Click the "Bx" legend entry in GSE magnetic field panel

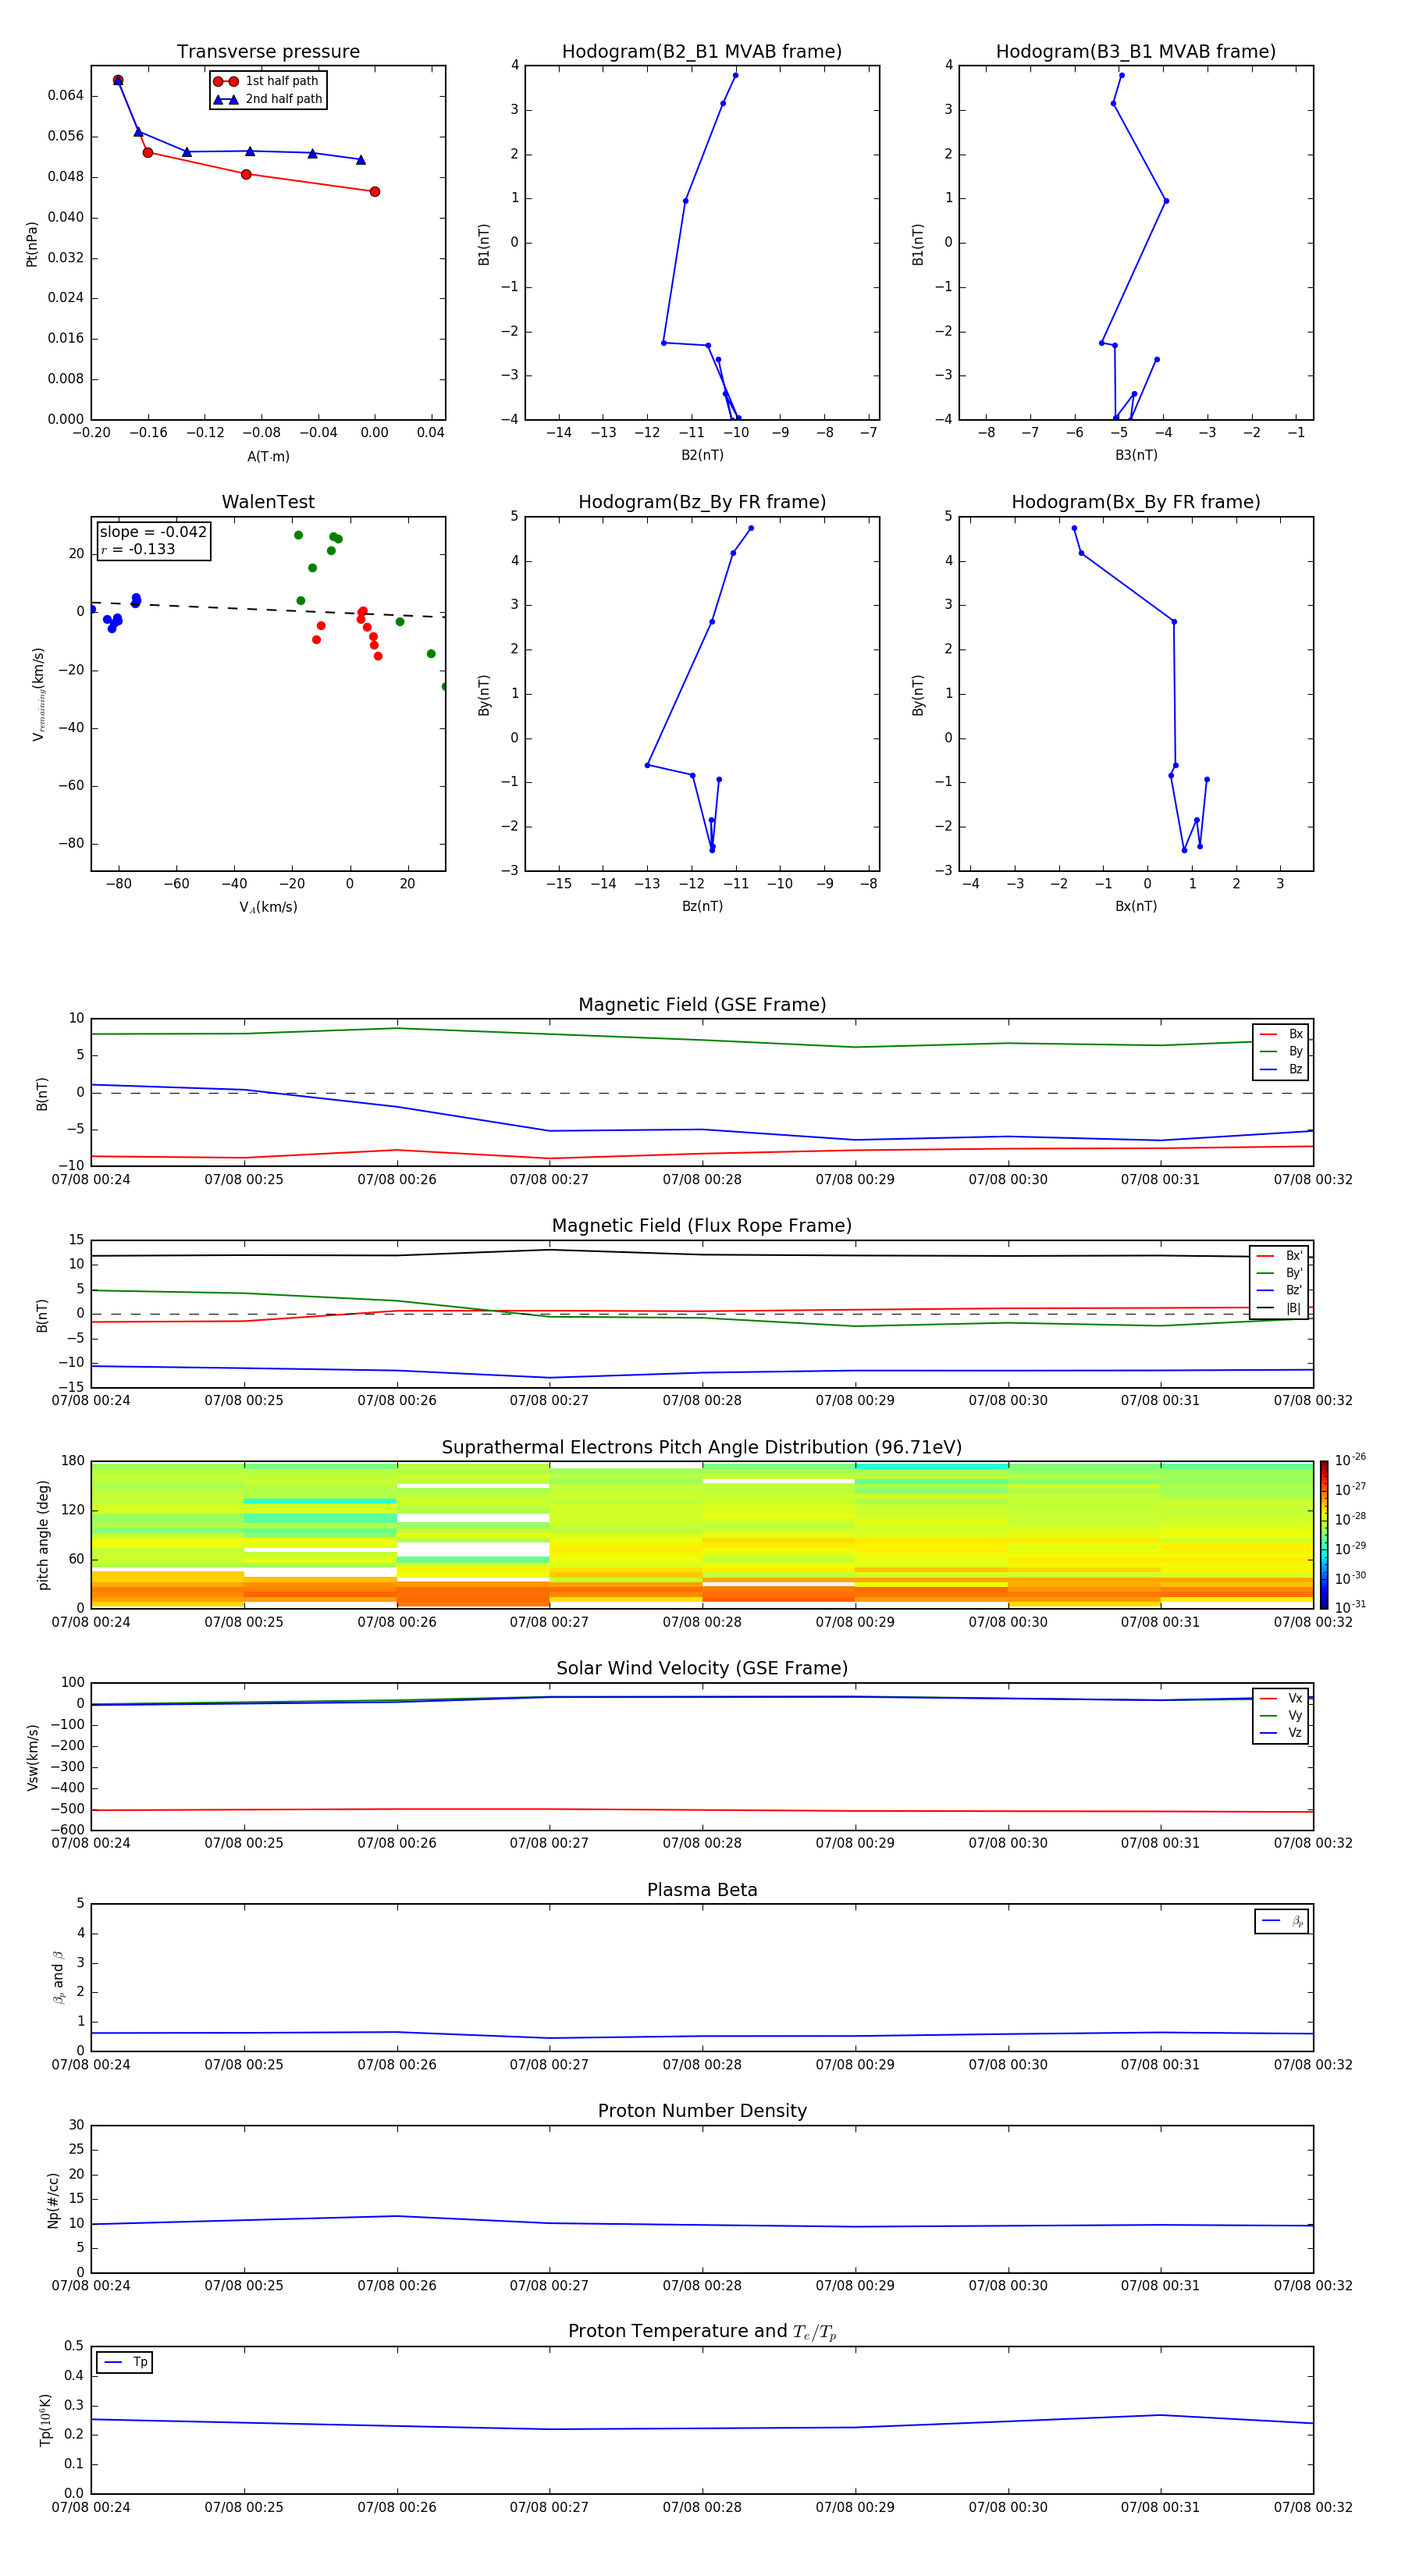point(1281,1034)
